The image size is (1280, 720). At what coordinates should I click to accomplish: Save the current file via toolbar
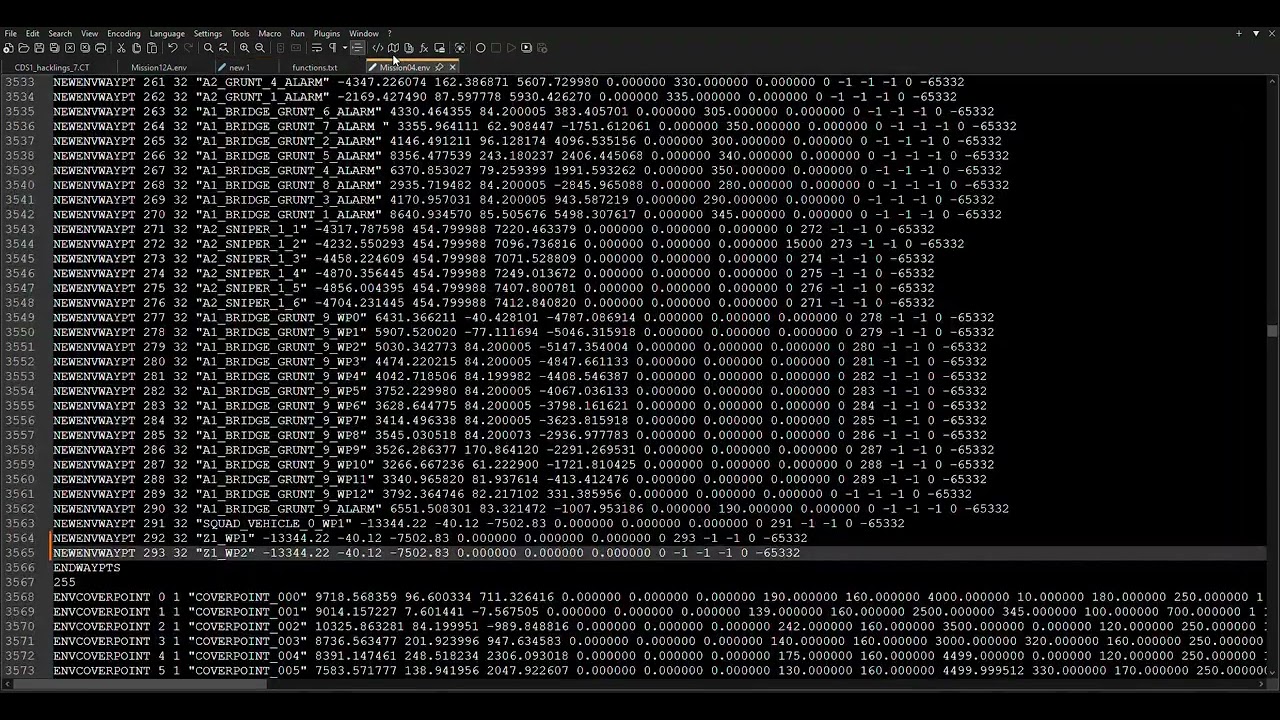pos(39,48)
